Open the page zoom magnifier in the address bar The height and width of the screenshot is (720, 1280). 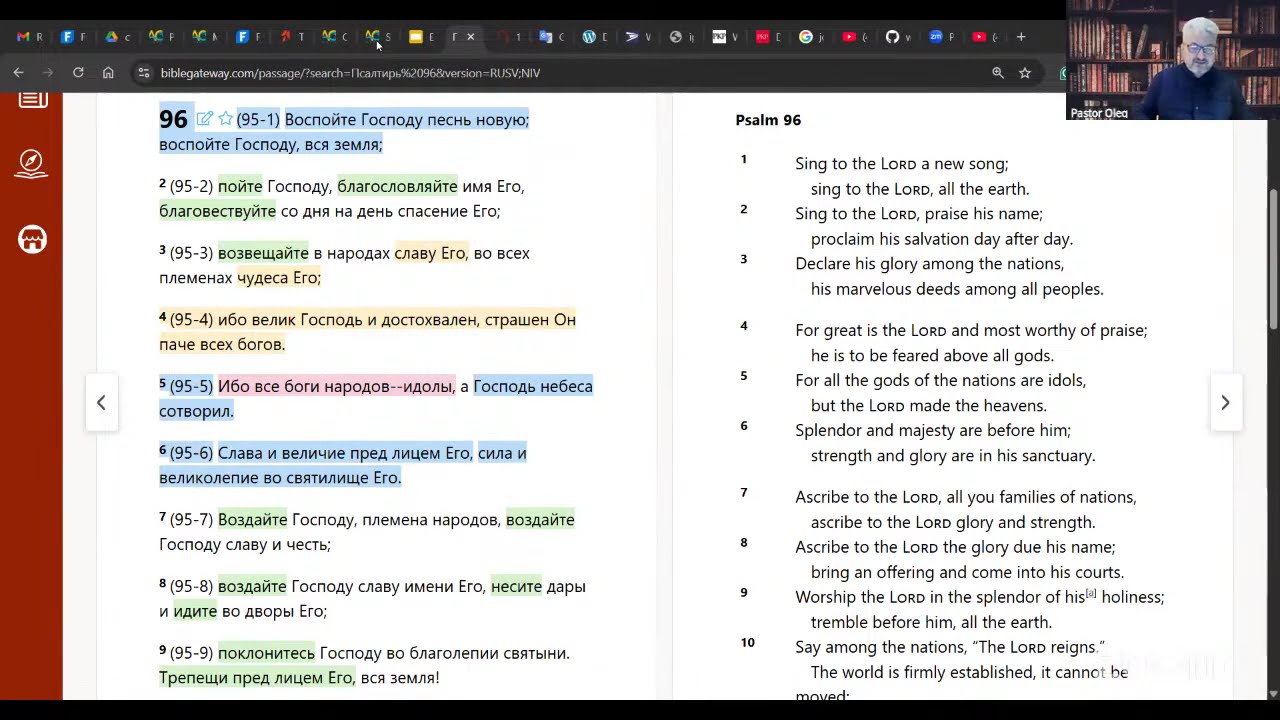997,73
